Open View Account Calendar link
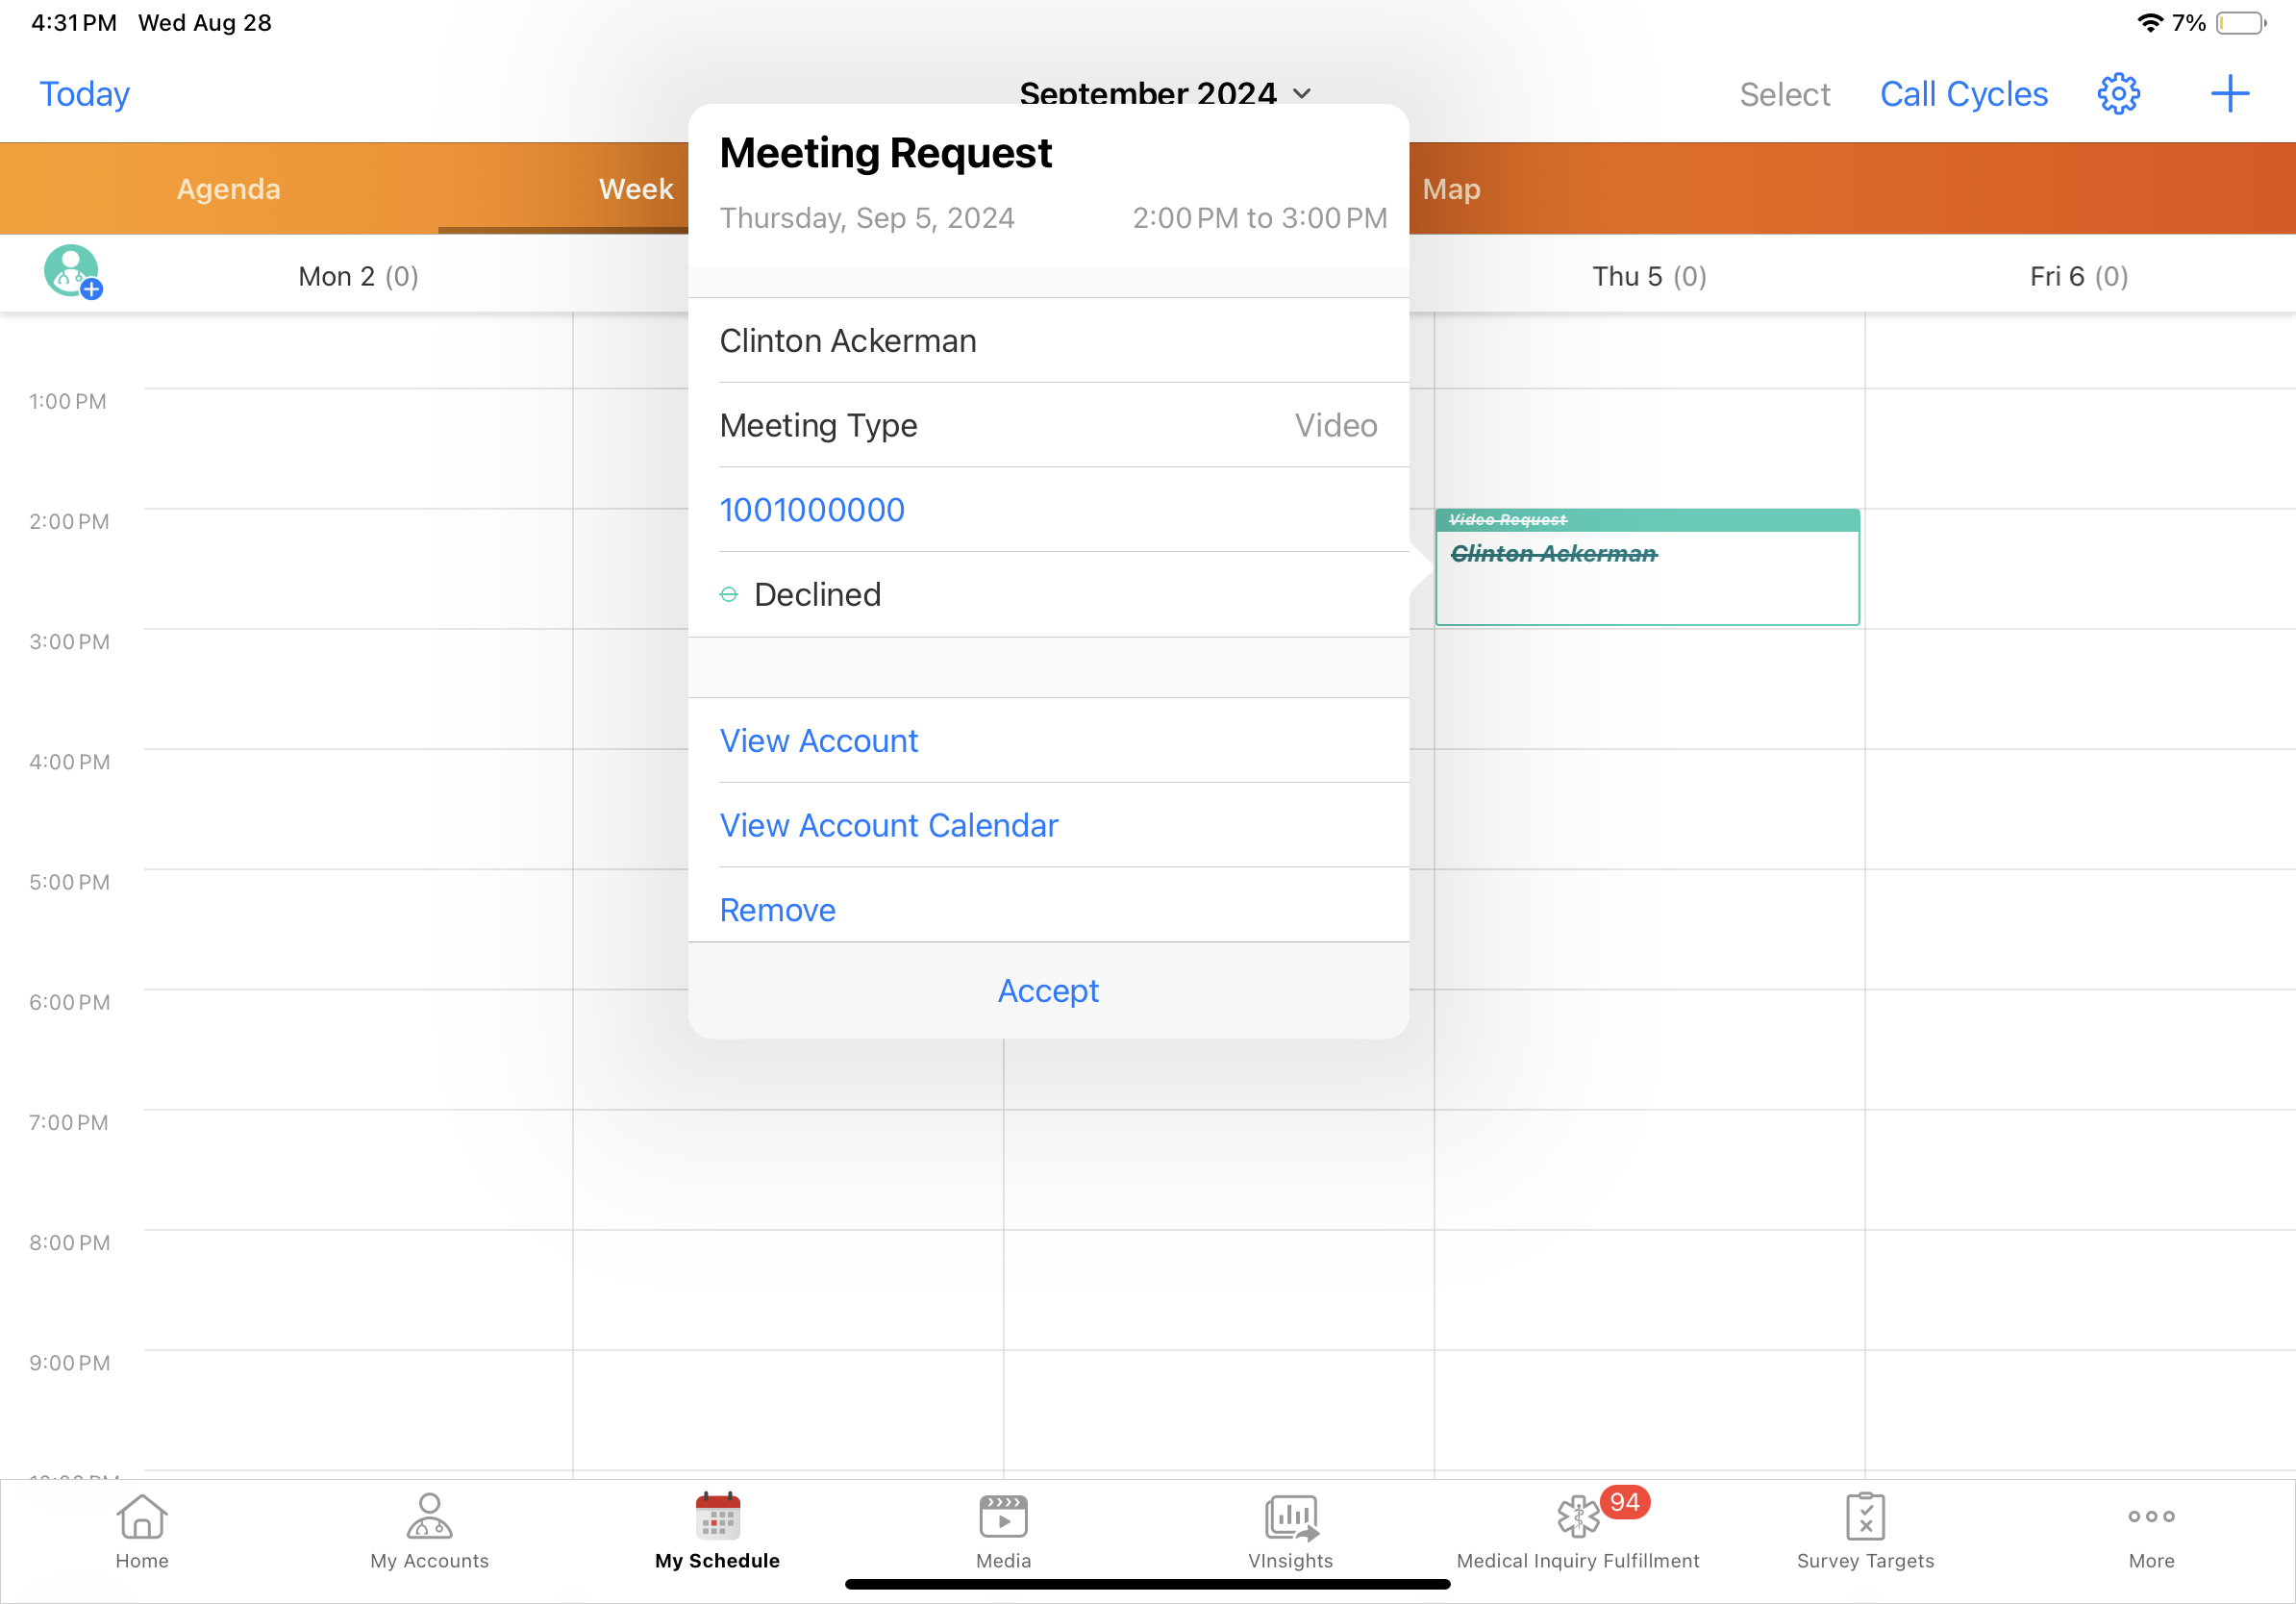 coord(888,825)
